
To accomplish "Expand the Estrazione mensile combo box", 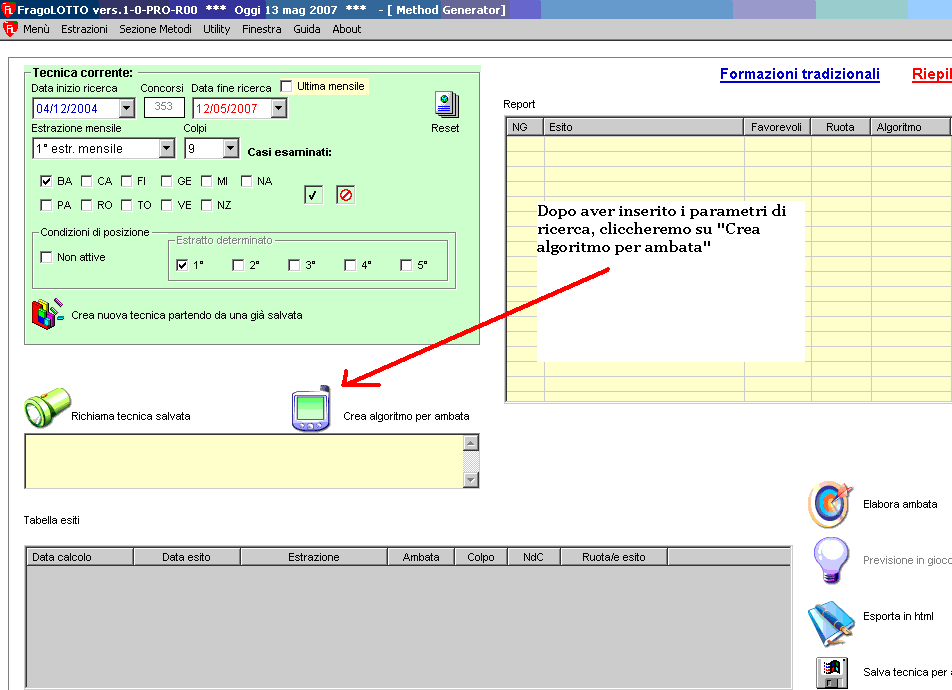I will [x=166, y=148].
